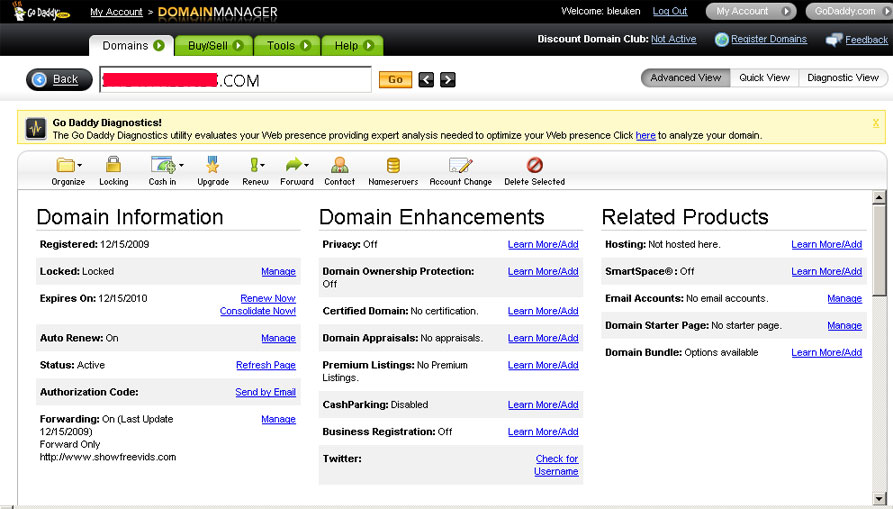Expand the Cash in dropdown arrow
The image size is (893, 509).
point(181,165)
